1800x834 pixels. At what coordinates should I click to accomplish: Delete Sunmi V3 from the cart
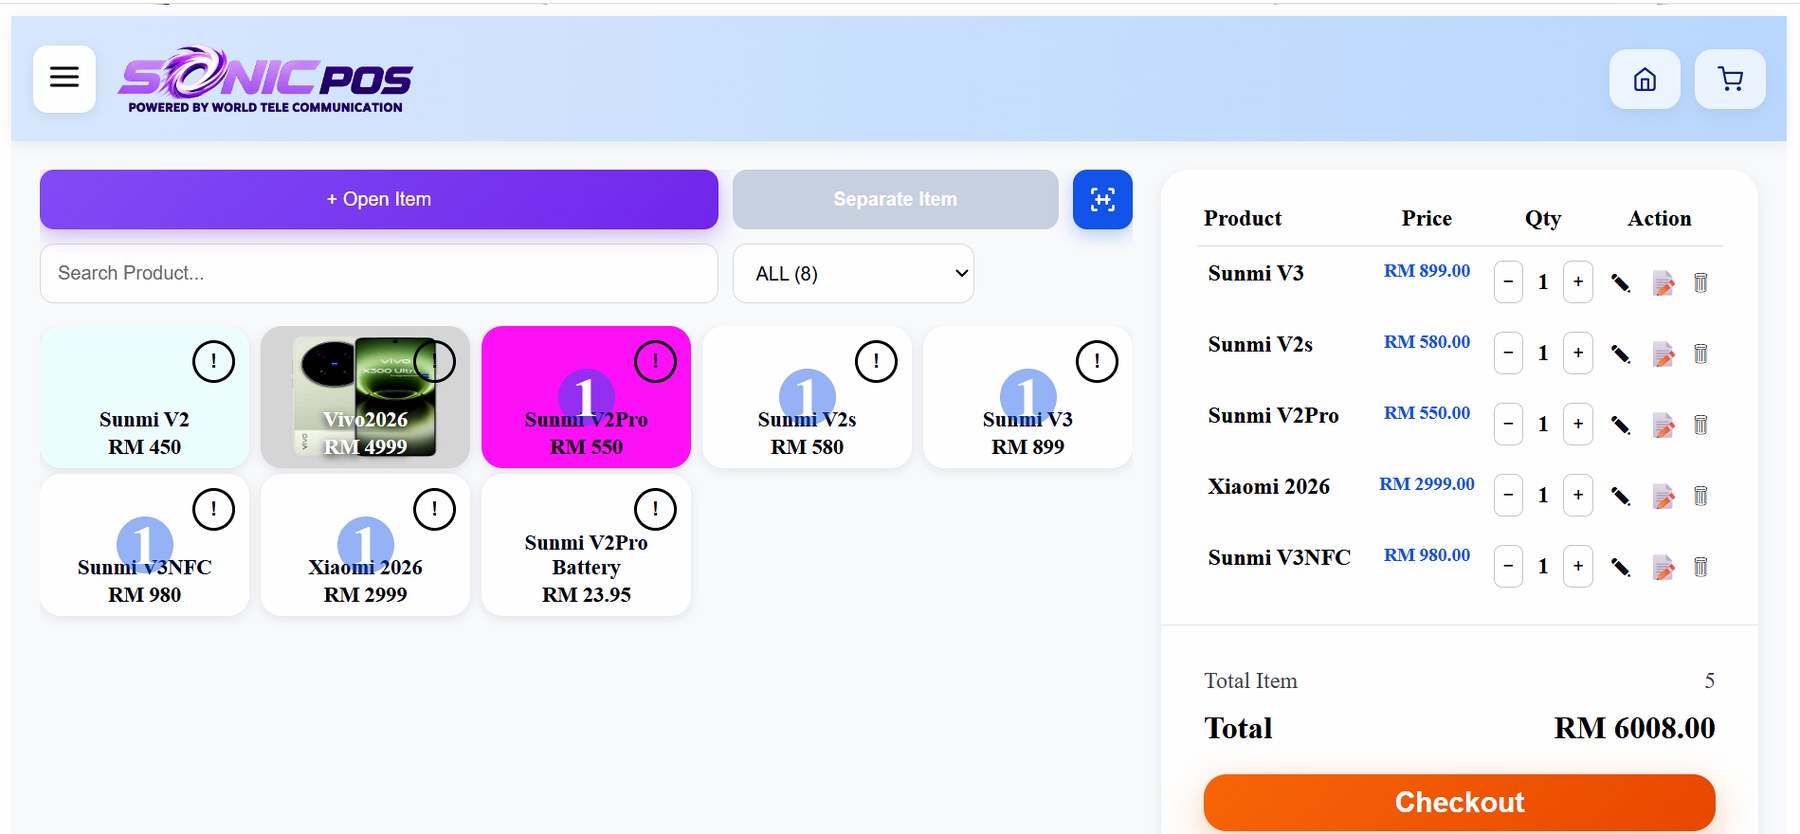tap(1700, 283)
